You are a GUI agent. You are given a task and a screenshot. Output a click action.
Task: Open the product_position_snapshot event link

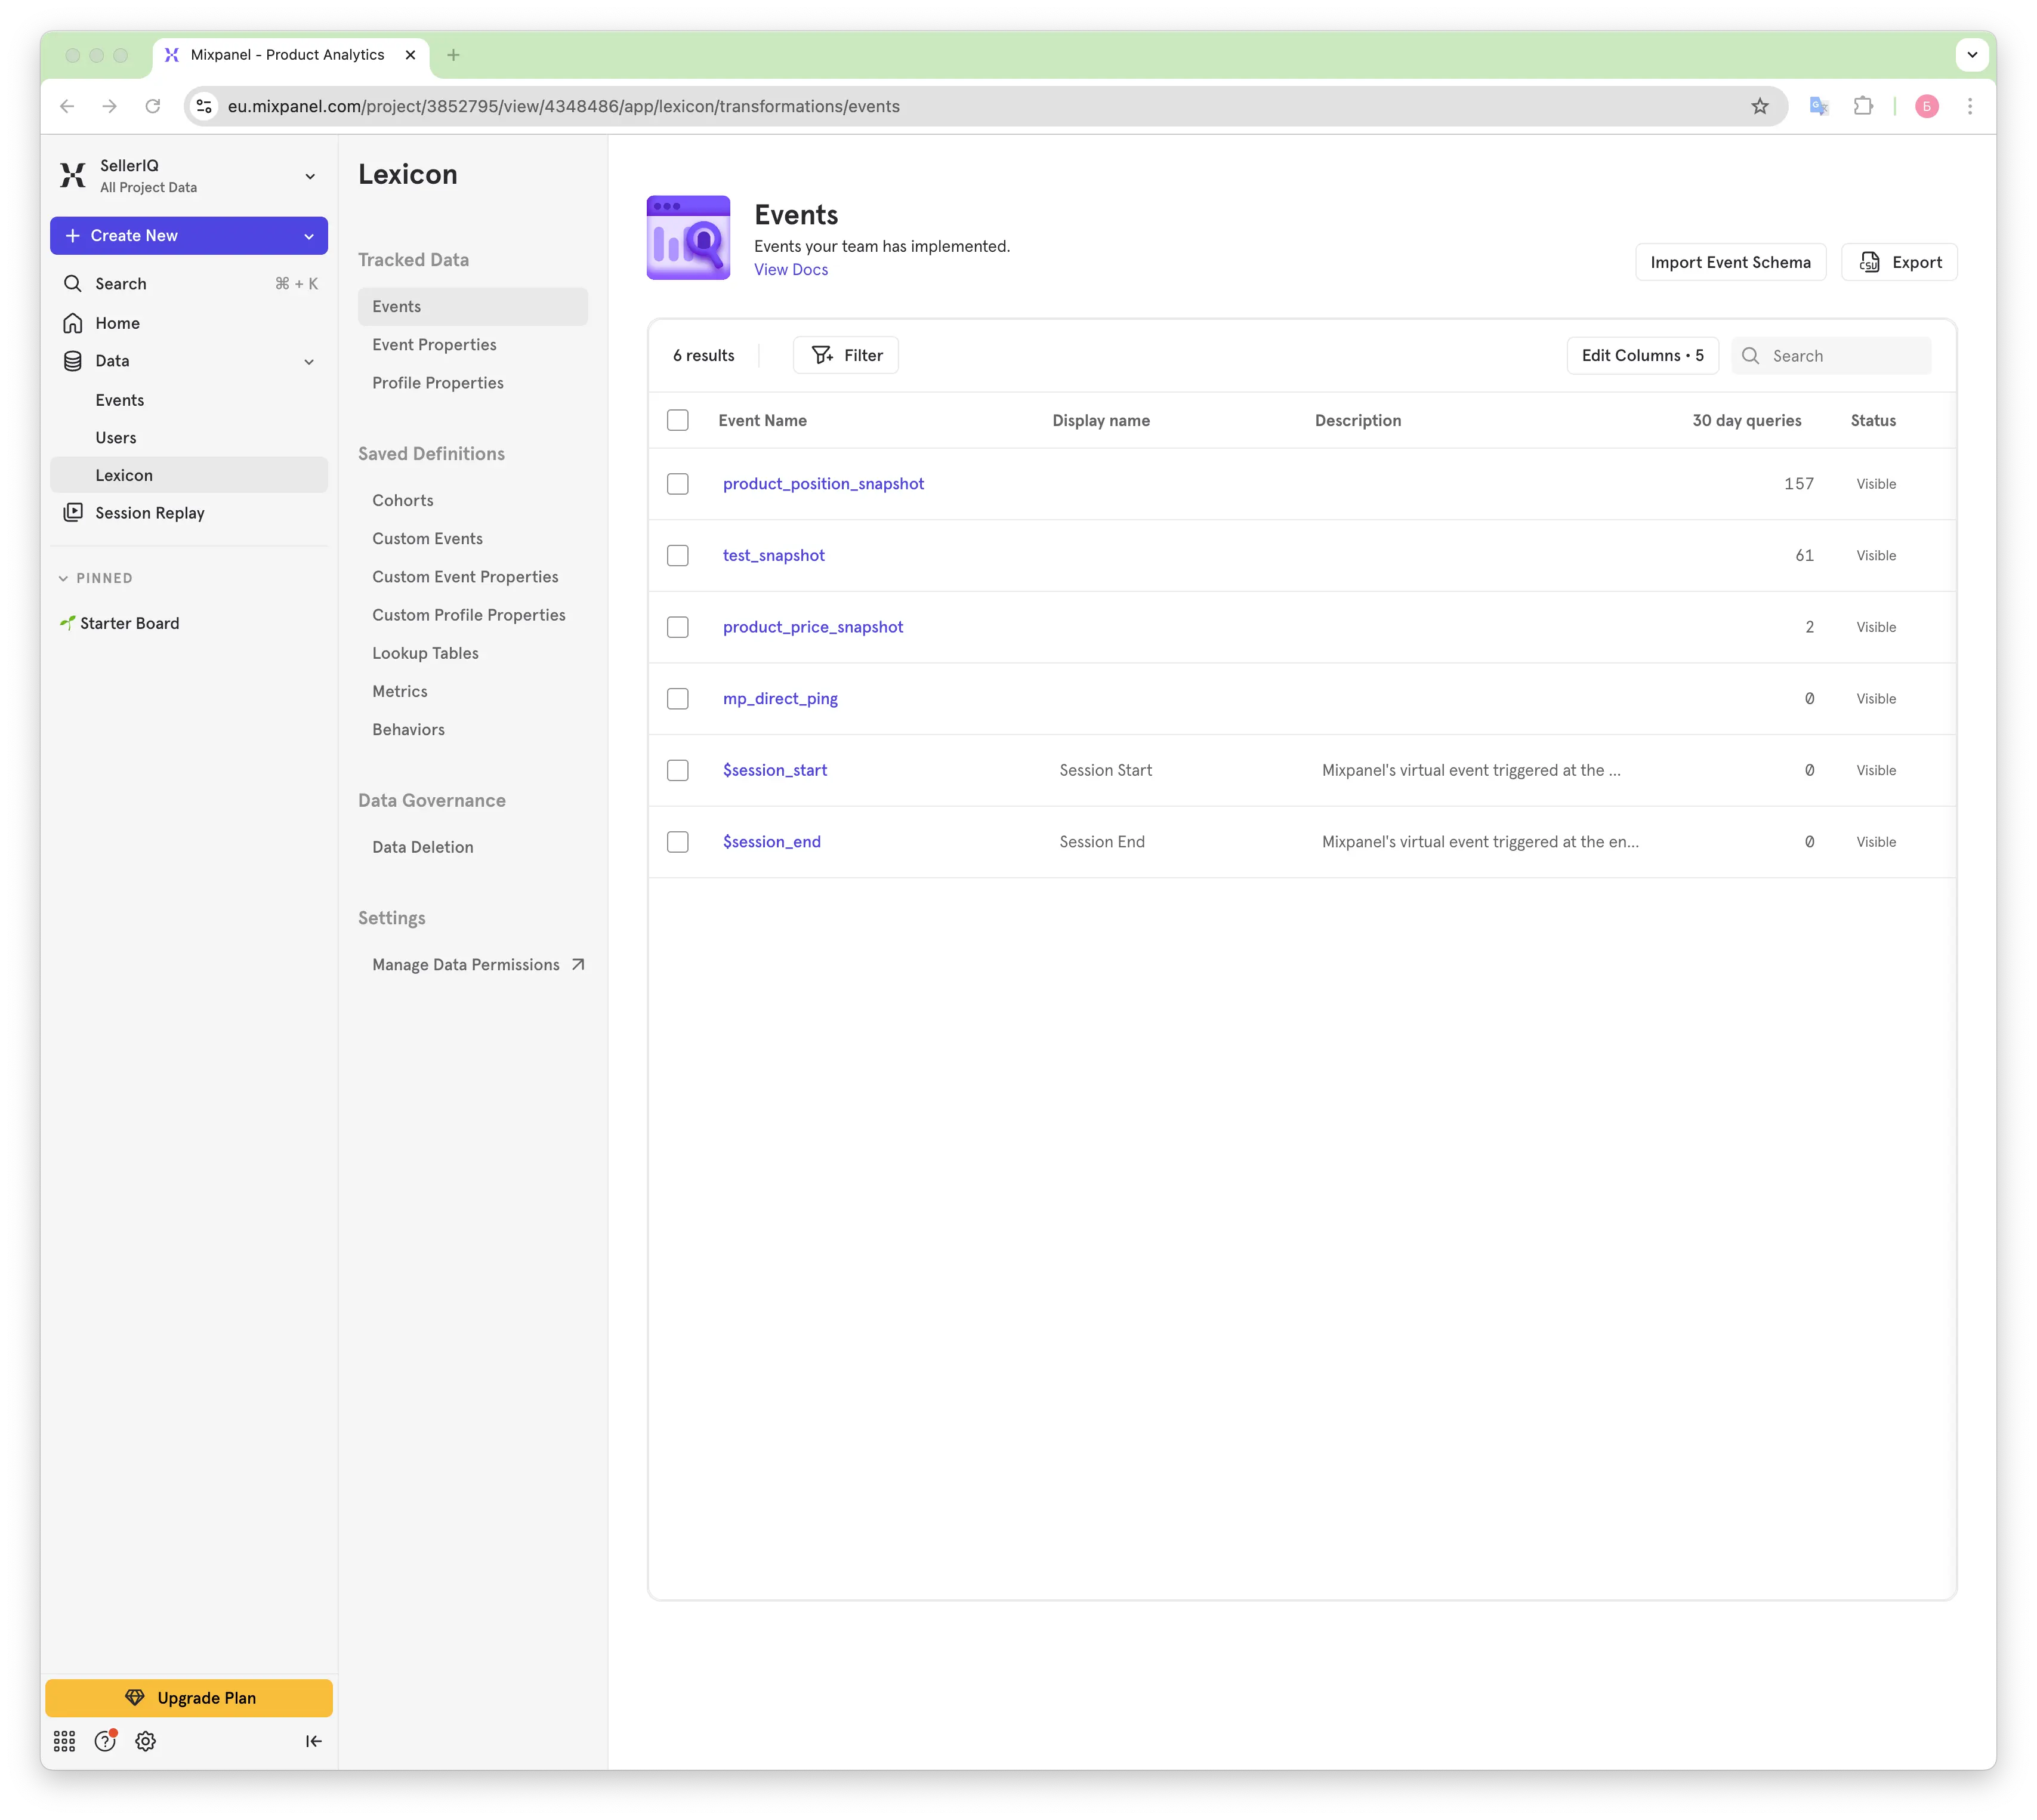(823, 484)
